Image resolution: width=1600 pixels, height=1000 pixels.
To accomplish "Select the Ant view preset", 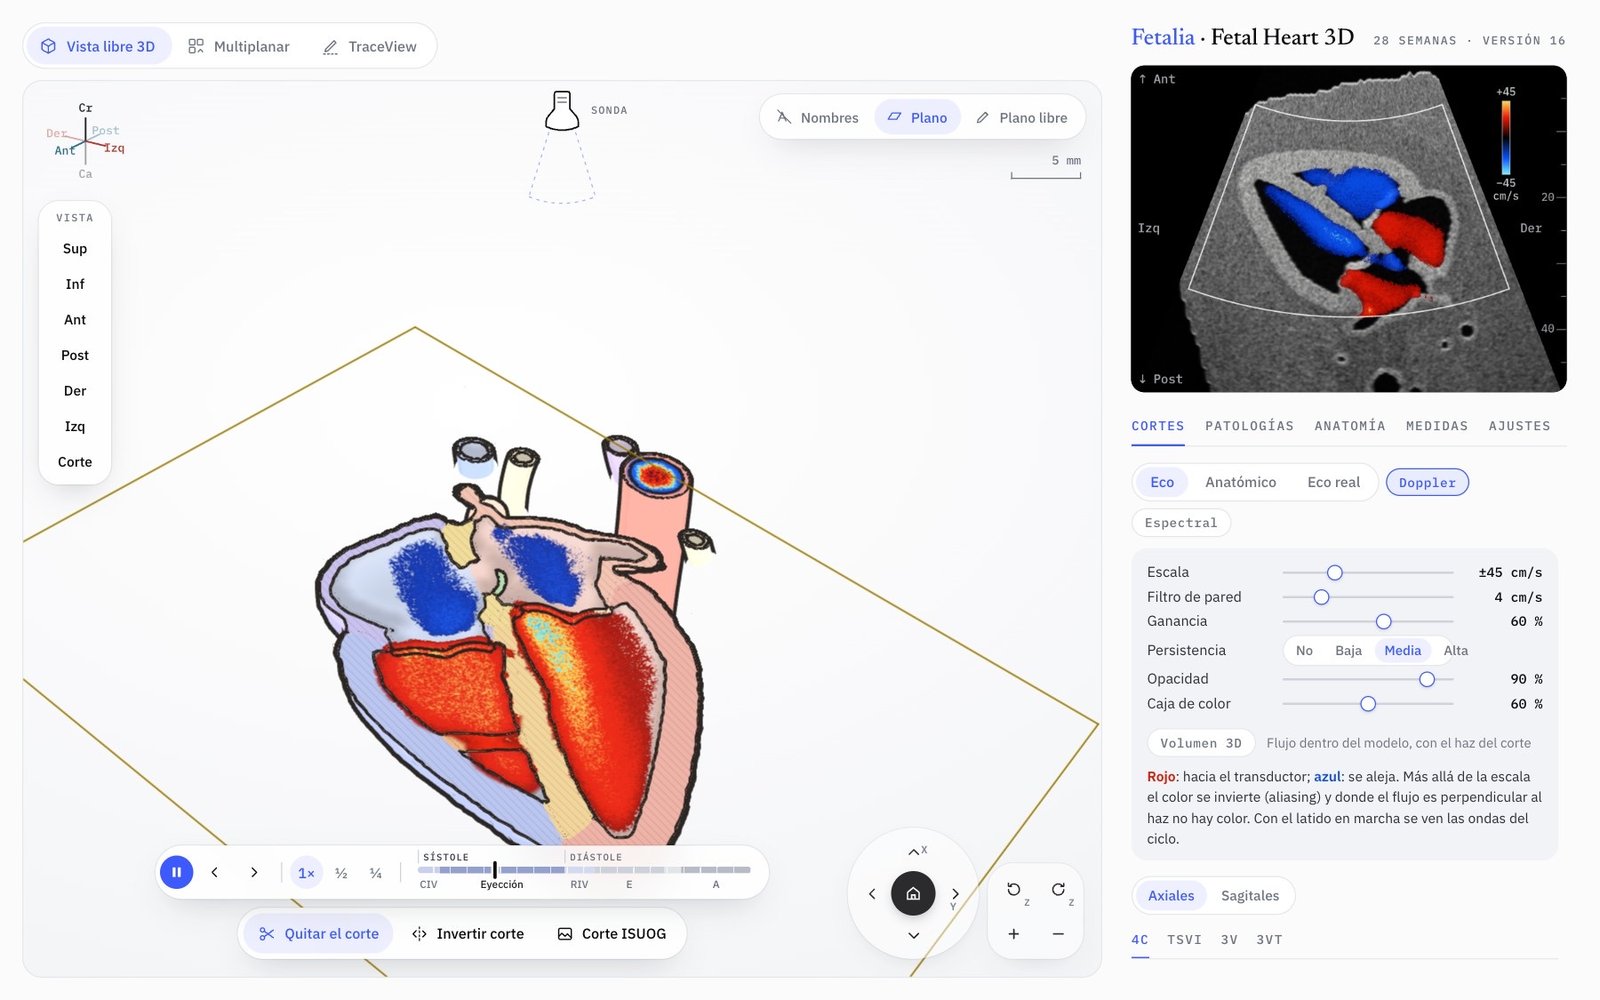I will pos(75,320).
